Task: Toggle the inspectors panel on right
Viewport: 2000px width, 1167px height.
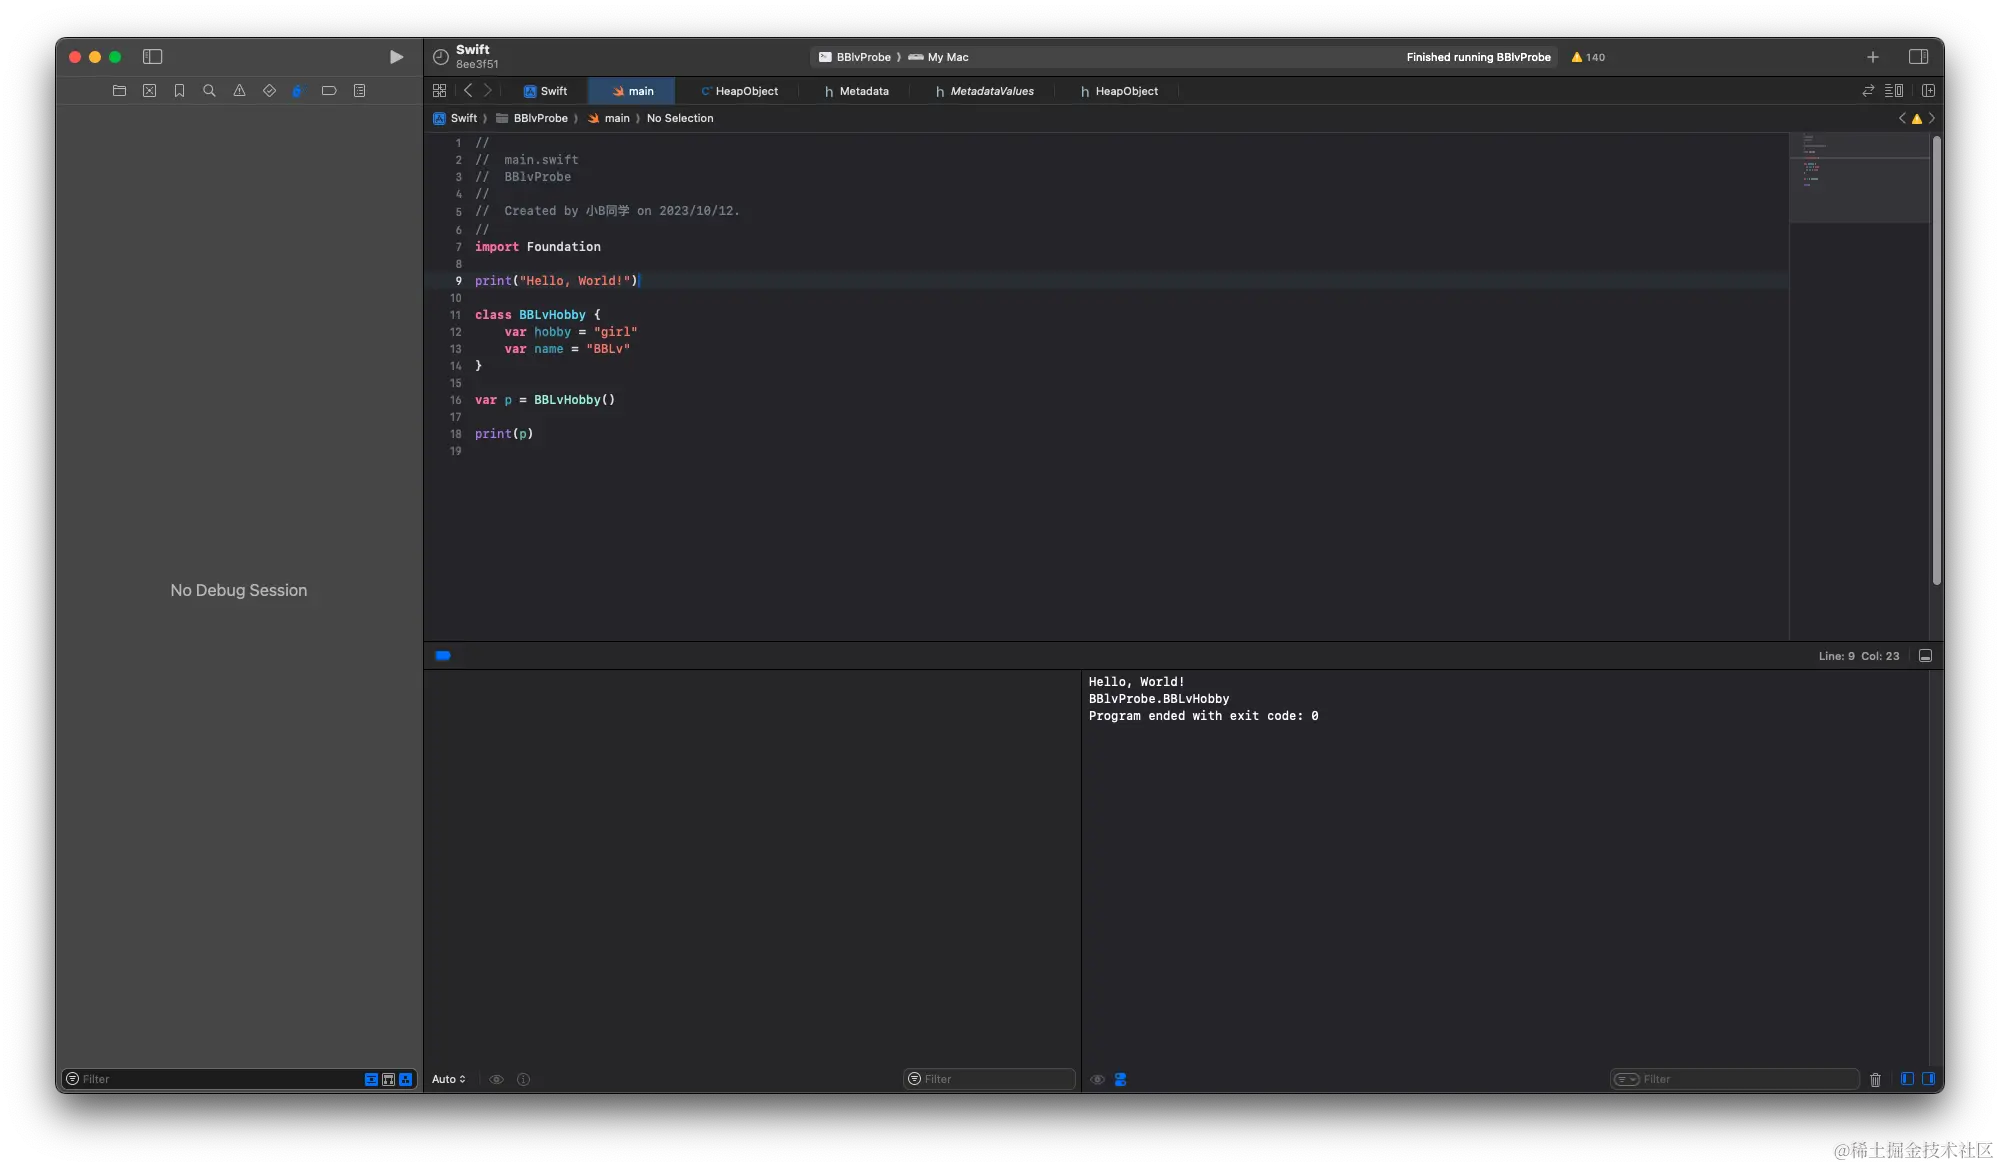Action: click(1918, 57)
